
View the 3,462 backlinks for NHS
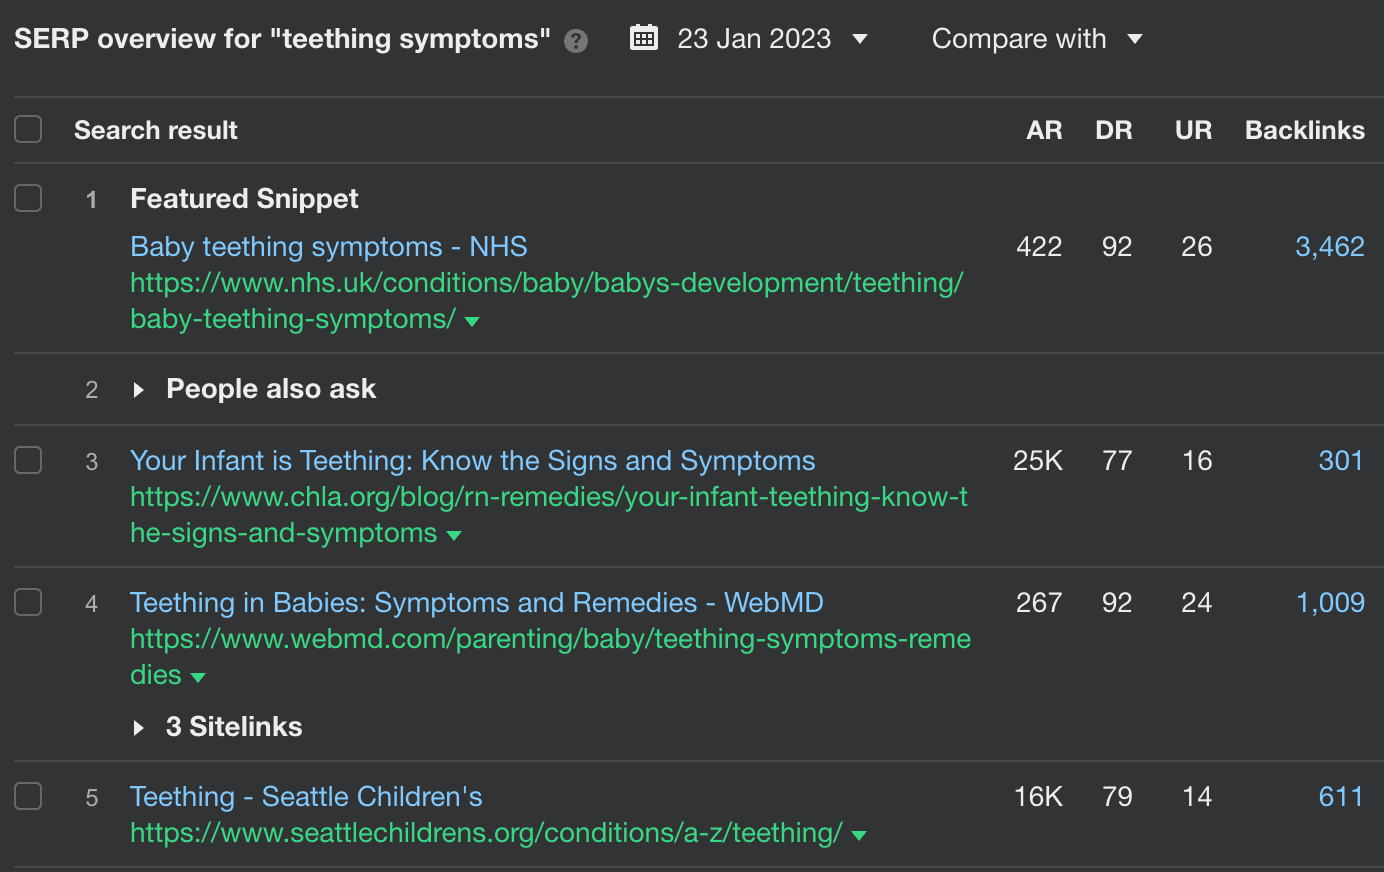1329,246
